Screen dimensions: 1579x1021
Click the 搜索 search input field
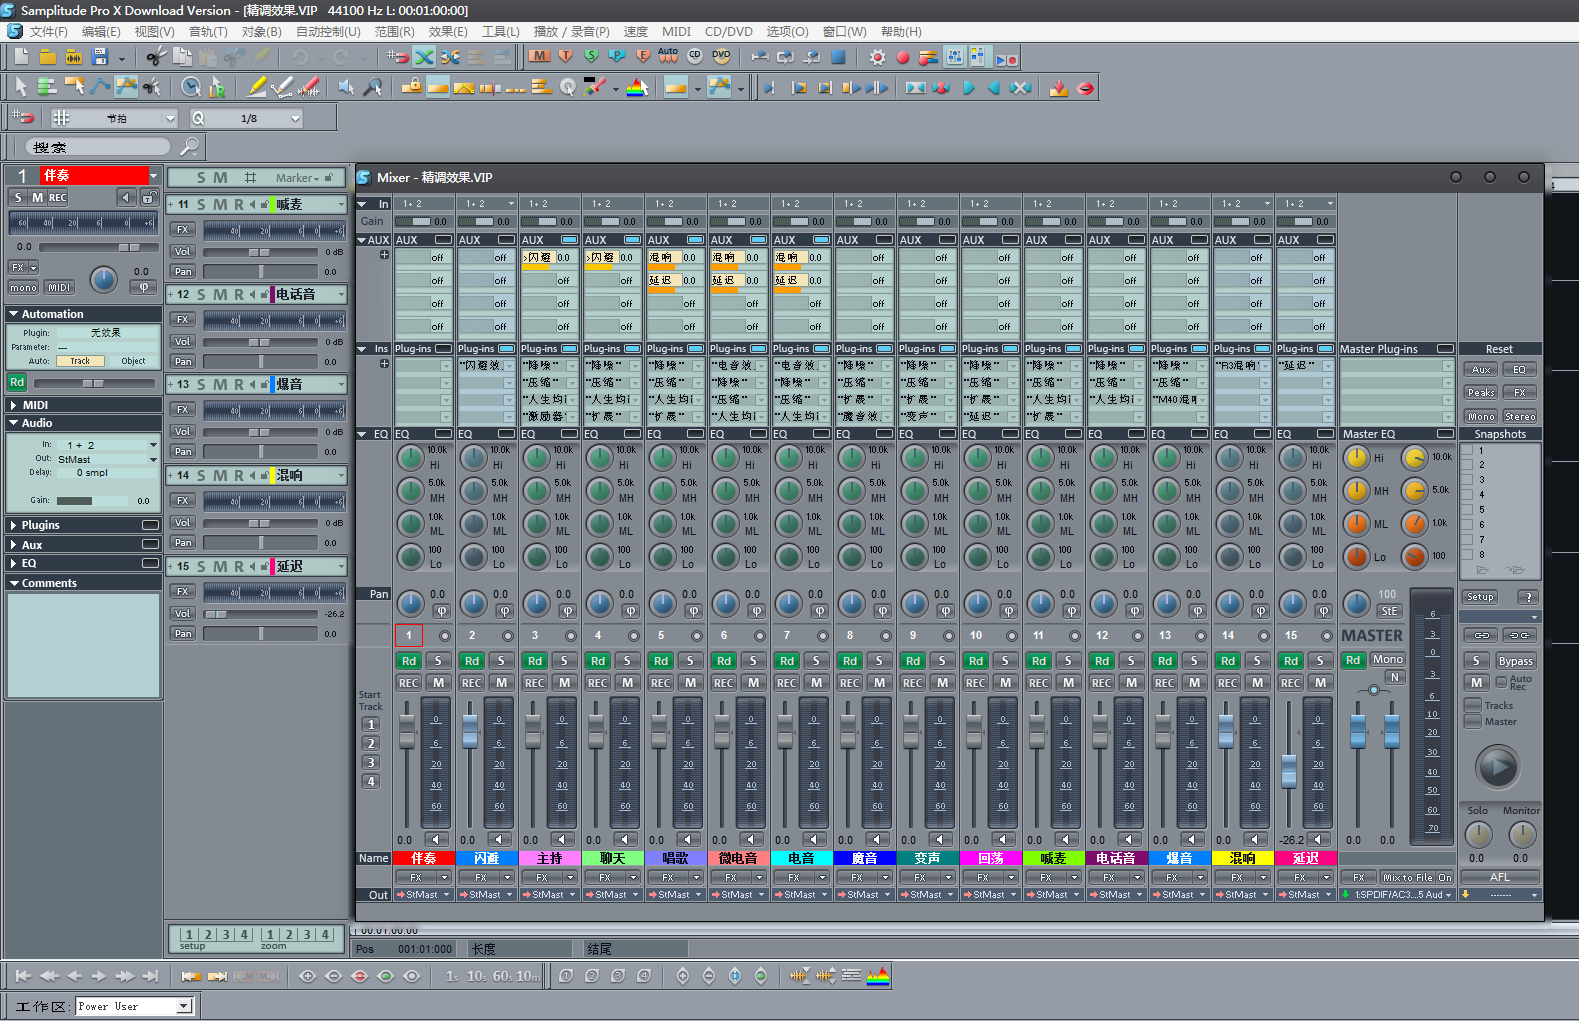tap(99, 147)
